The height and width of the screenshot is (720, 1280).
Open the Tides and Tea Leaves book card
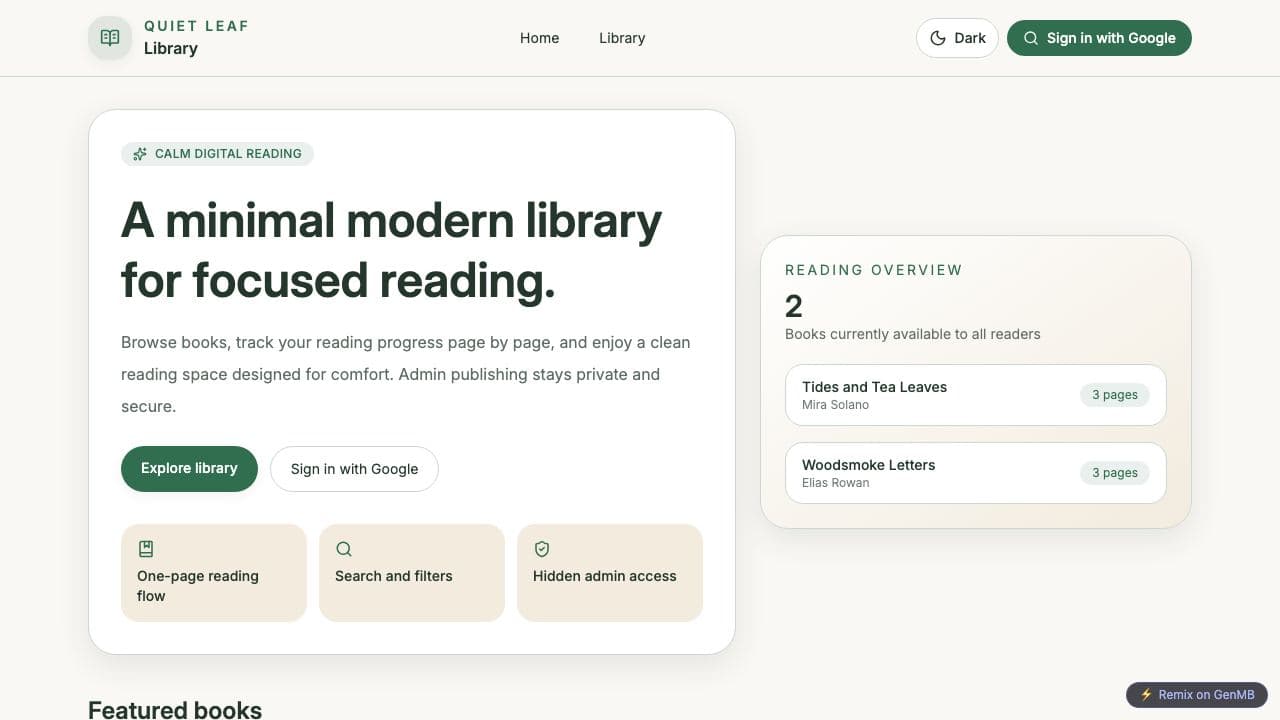[976, 395]
